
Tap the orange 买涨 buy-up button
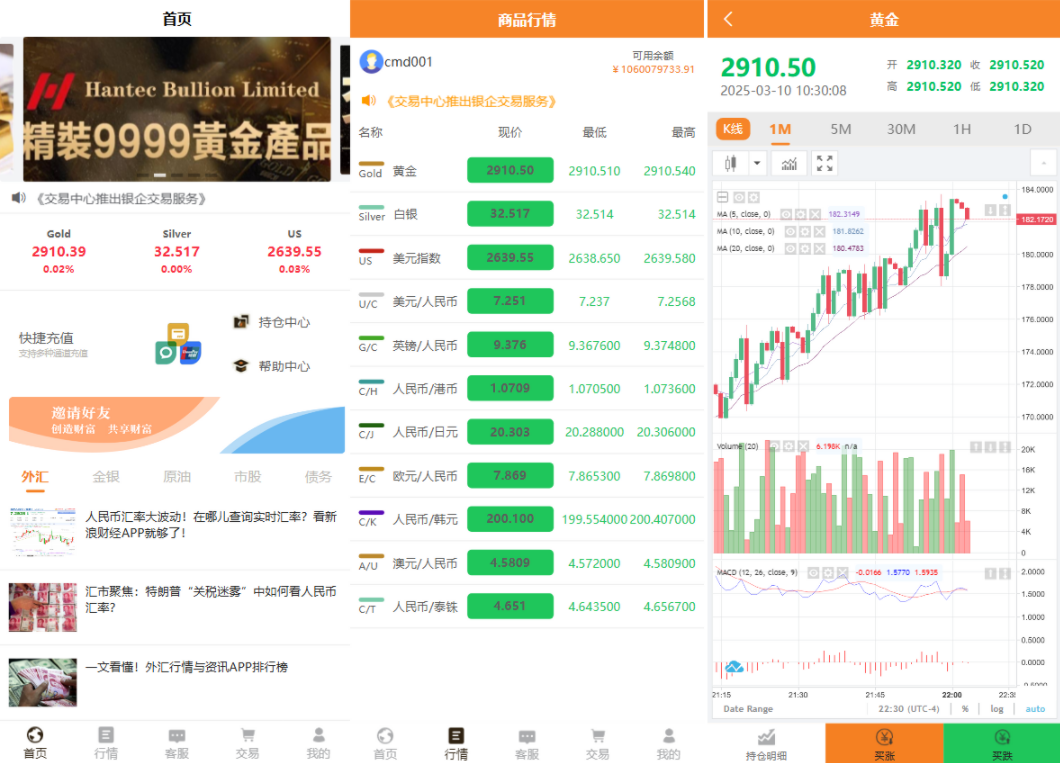coord(884,743)
